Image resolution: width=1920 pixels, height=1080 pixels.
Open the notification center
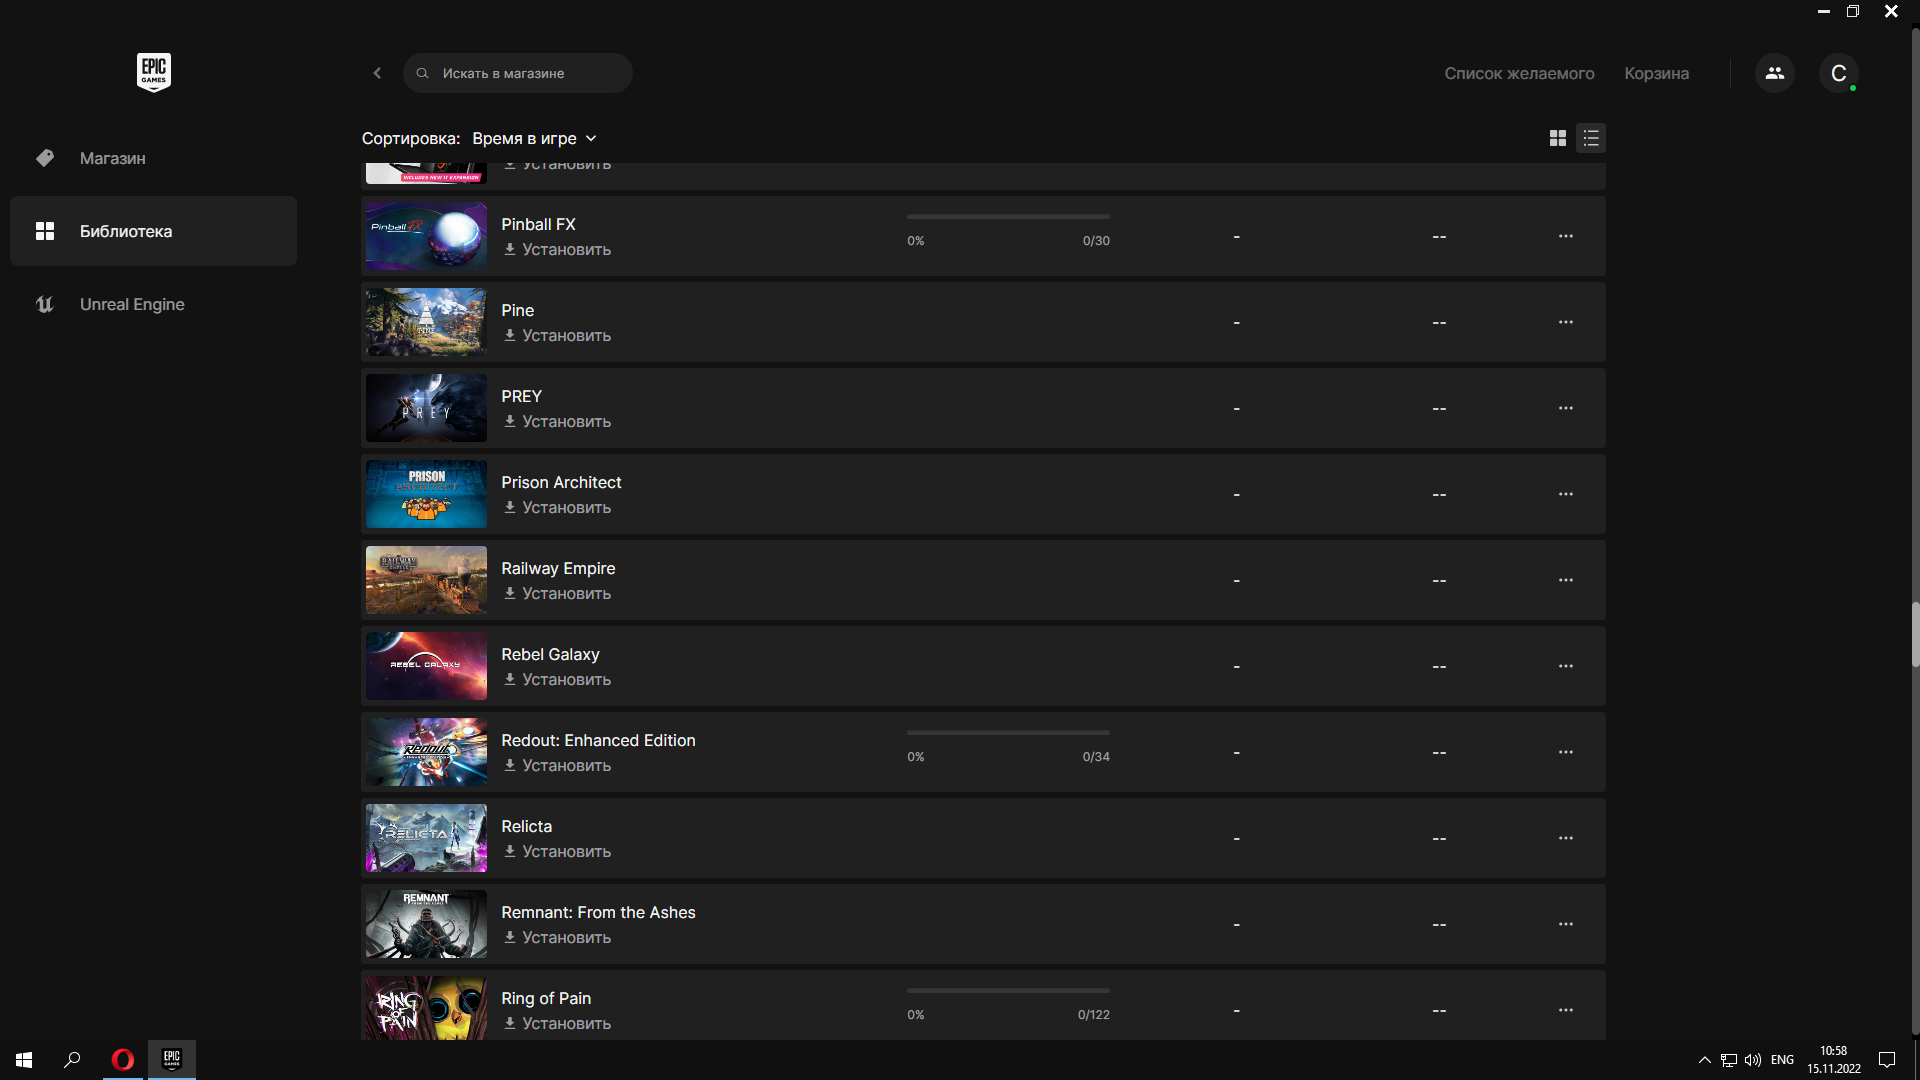click(x=1887, y=1060)
